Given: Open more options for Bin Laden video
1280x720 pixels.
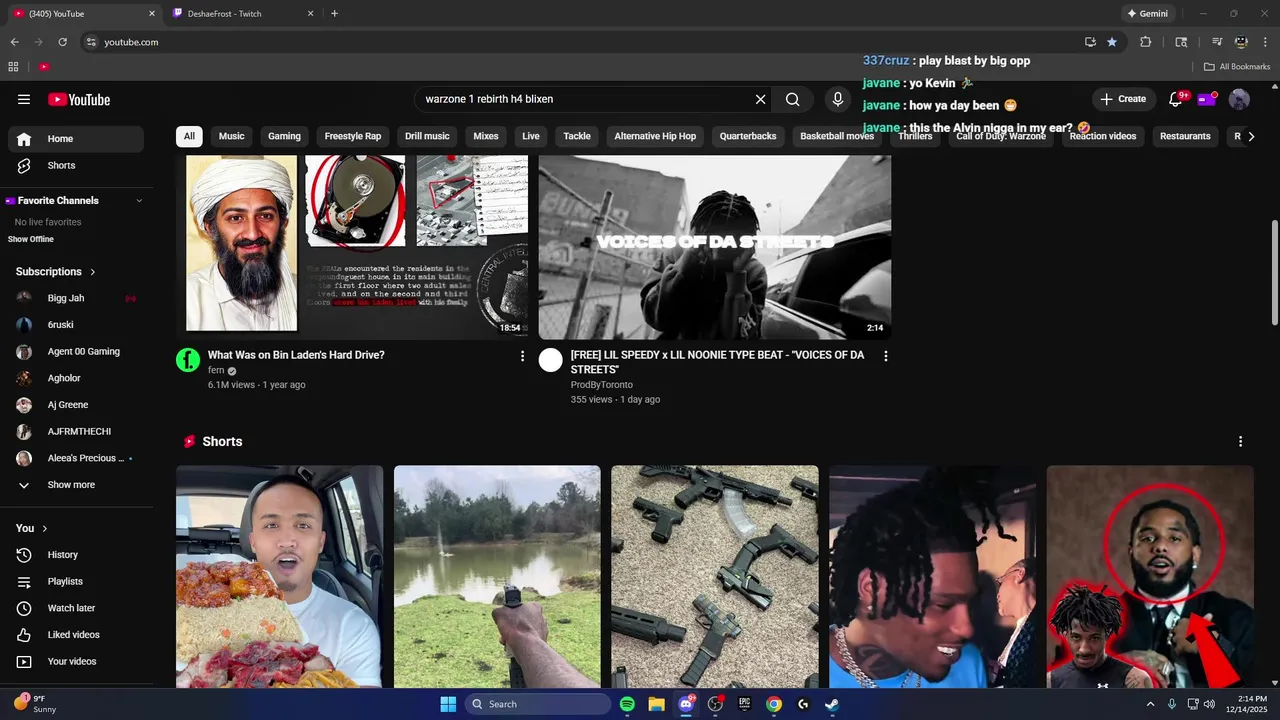Looking at the screenshot, I should pos(522,356).
